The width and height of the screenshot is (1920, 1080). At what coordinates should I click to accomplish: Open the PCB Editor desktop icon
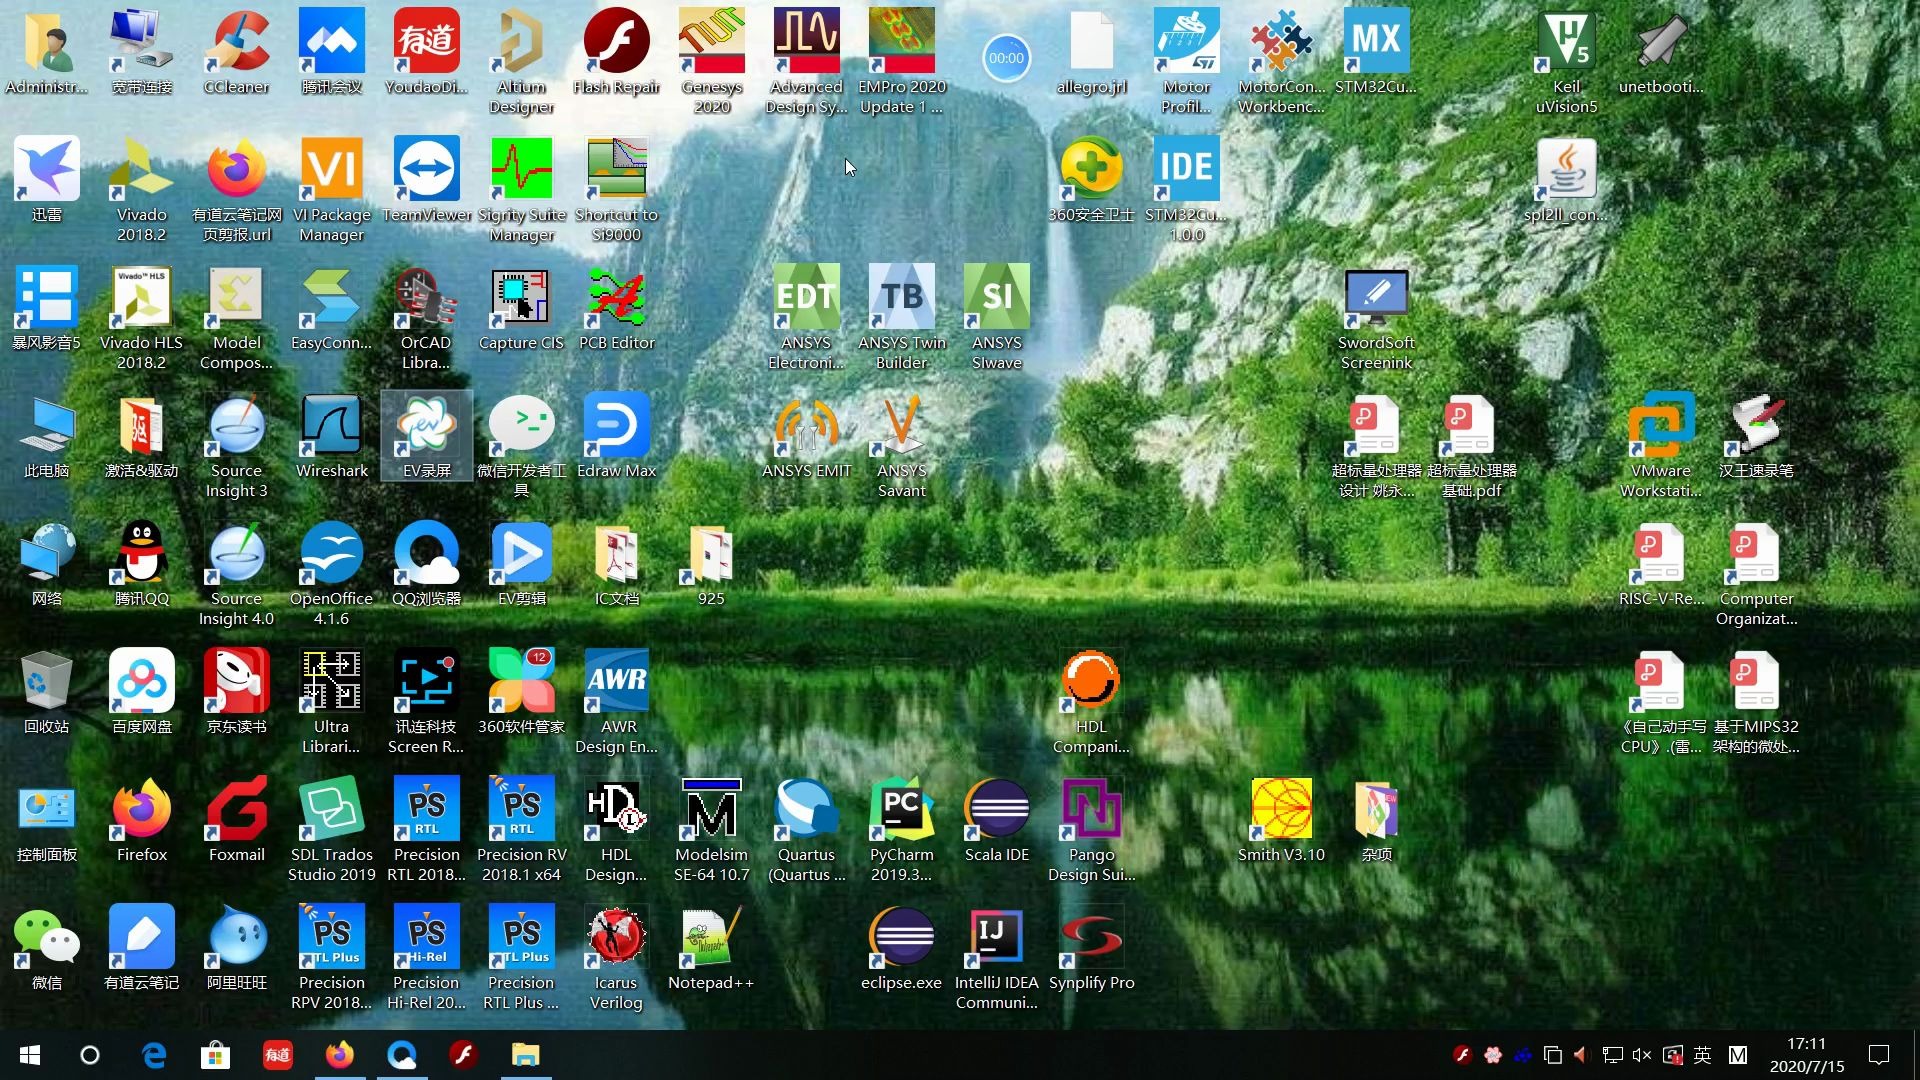click(616, 308)
